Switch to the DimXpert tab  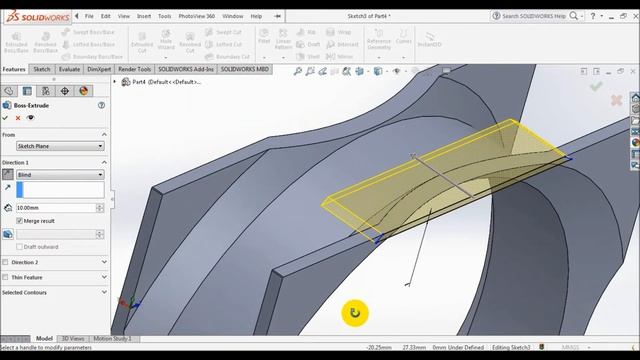[x=99, y=69]
